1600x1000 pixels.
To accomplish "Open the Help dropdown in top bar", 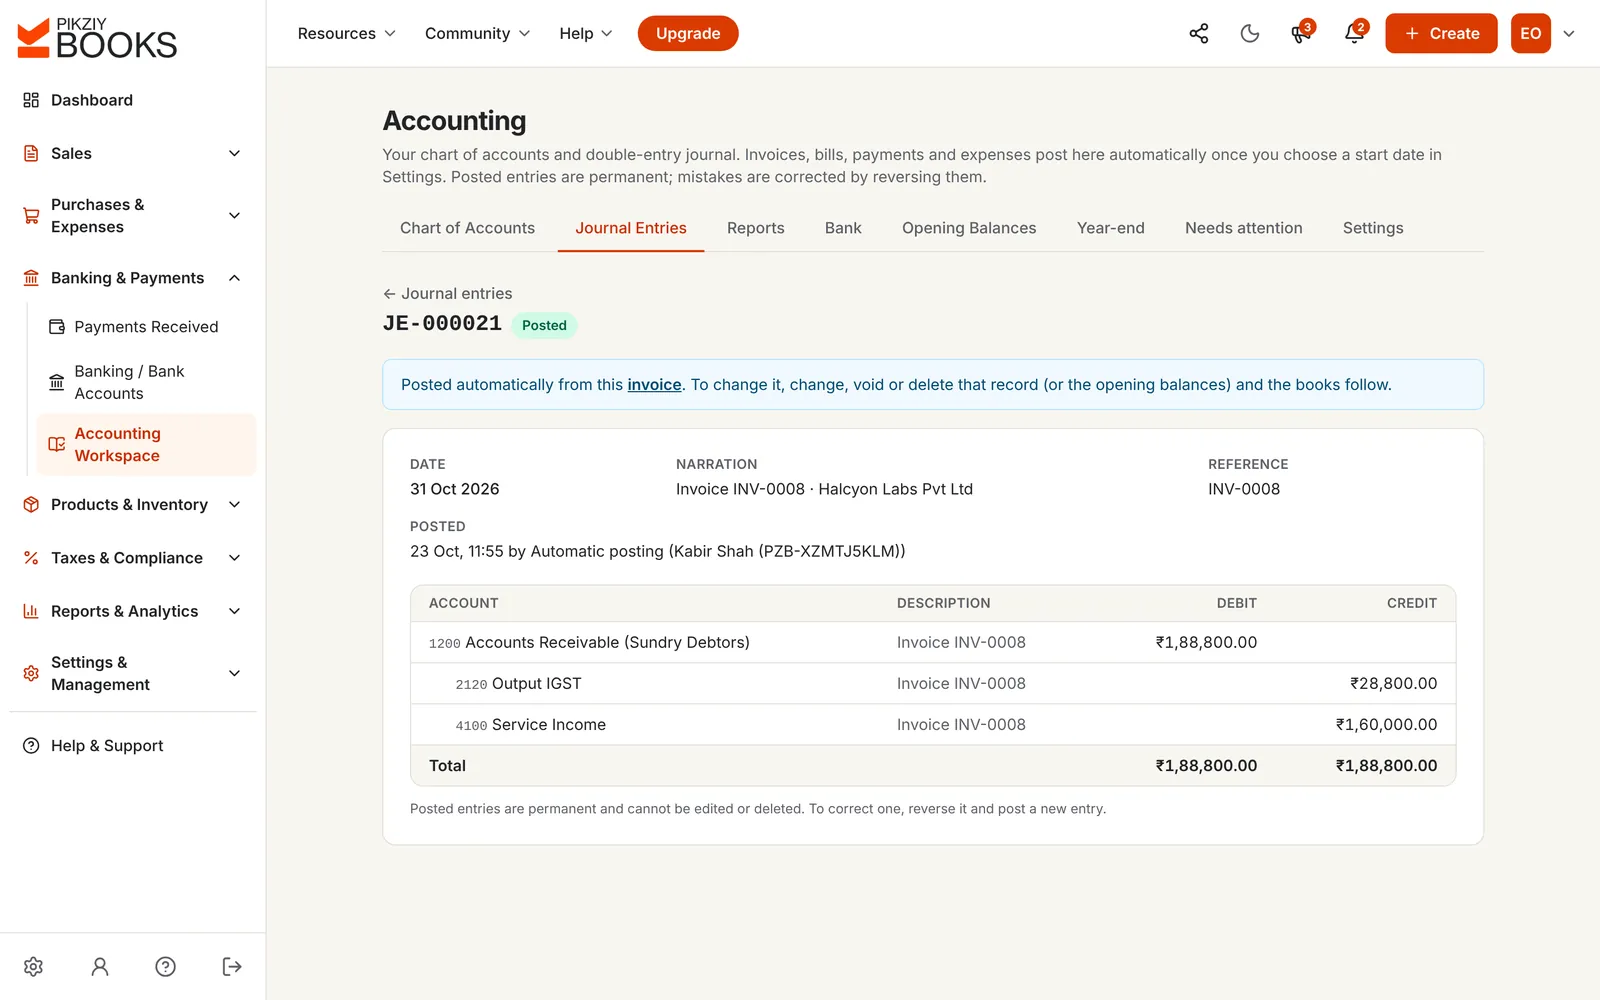I will (x=586, y=33).
